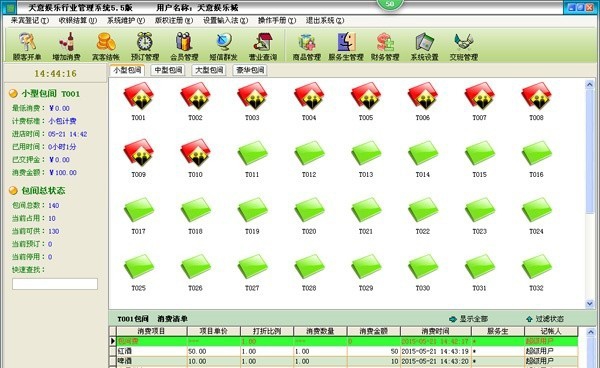Select vacant room T023

point(479,215)
